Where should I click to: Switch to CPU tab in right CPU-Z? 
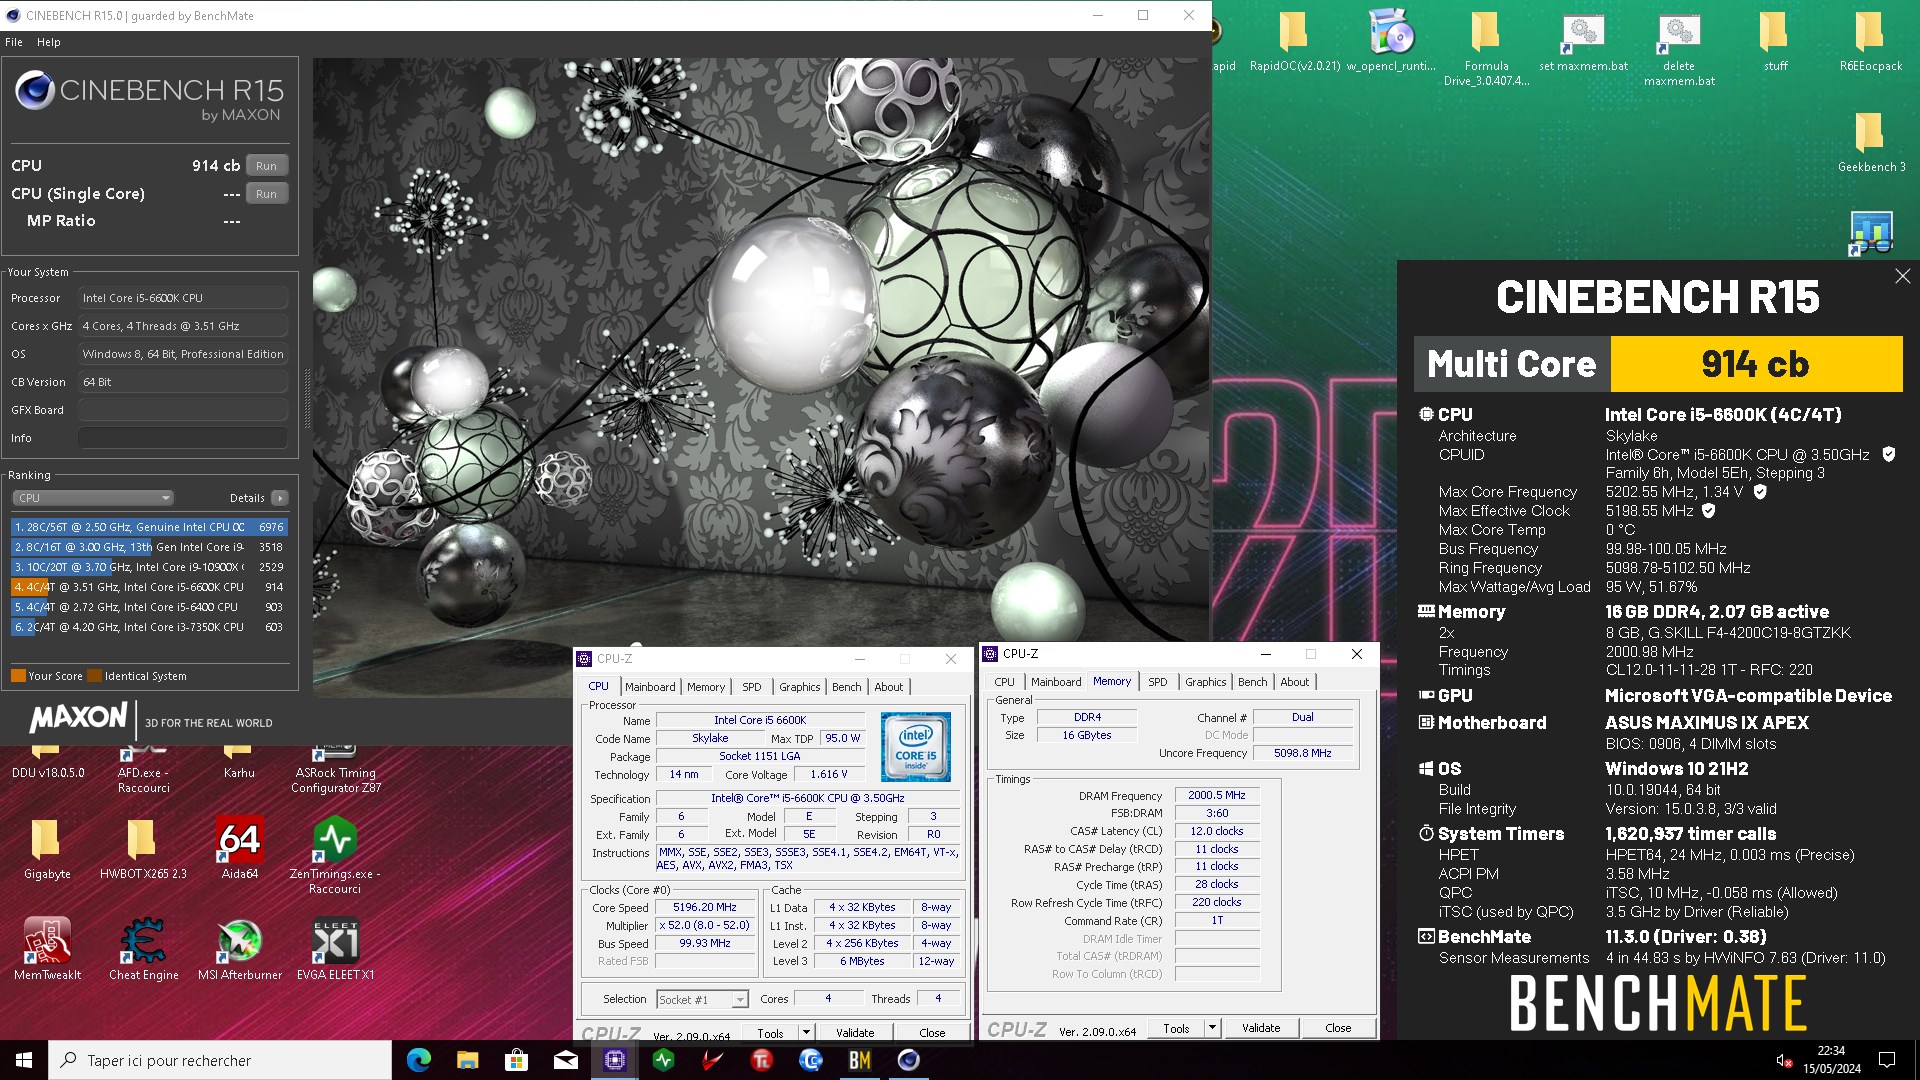click(1004, 682)
